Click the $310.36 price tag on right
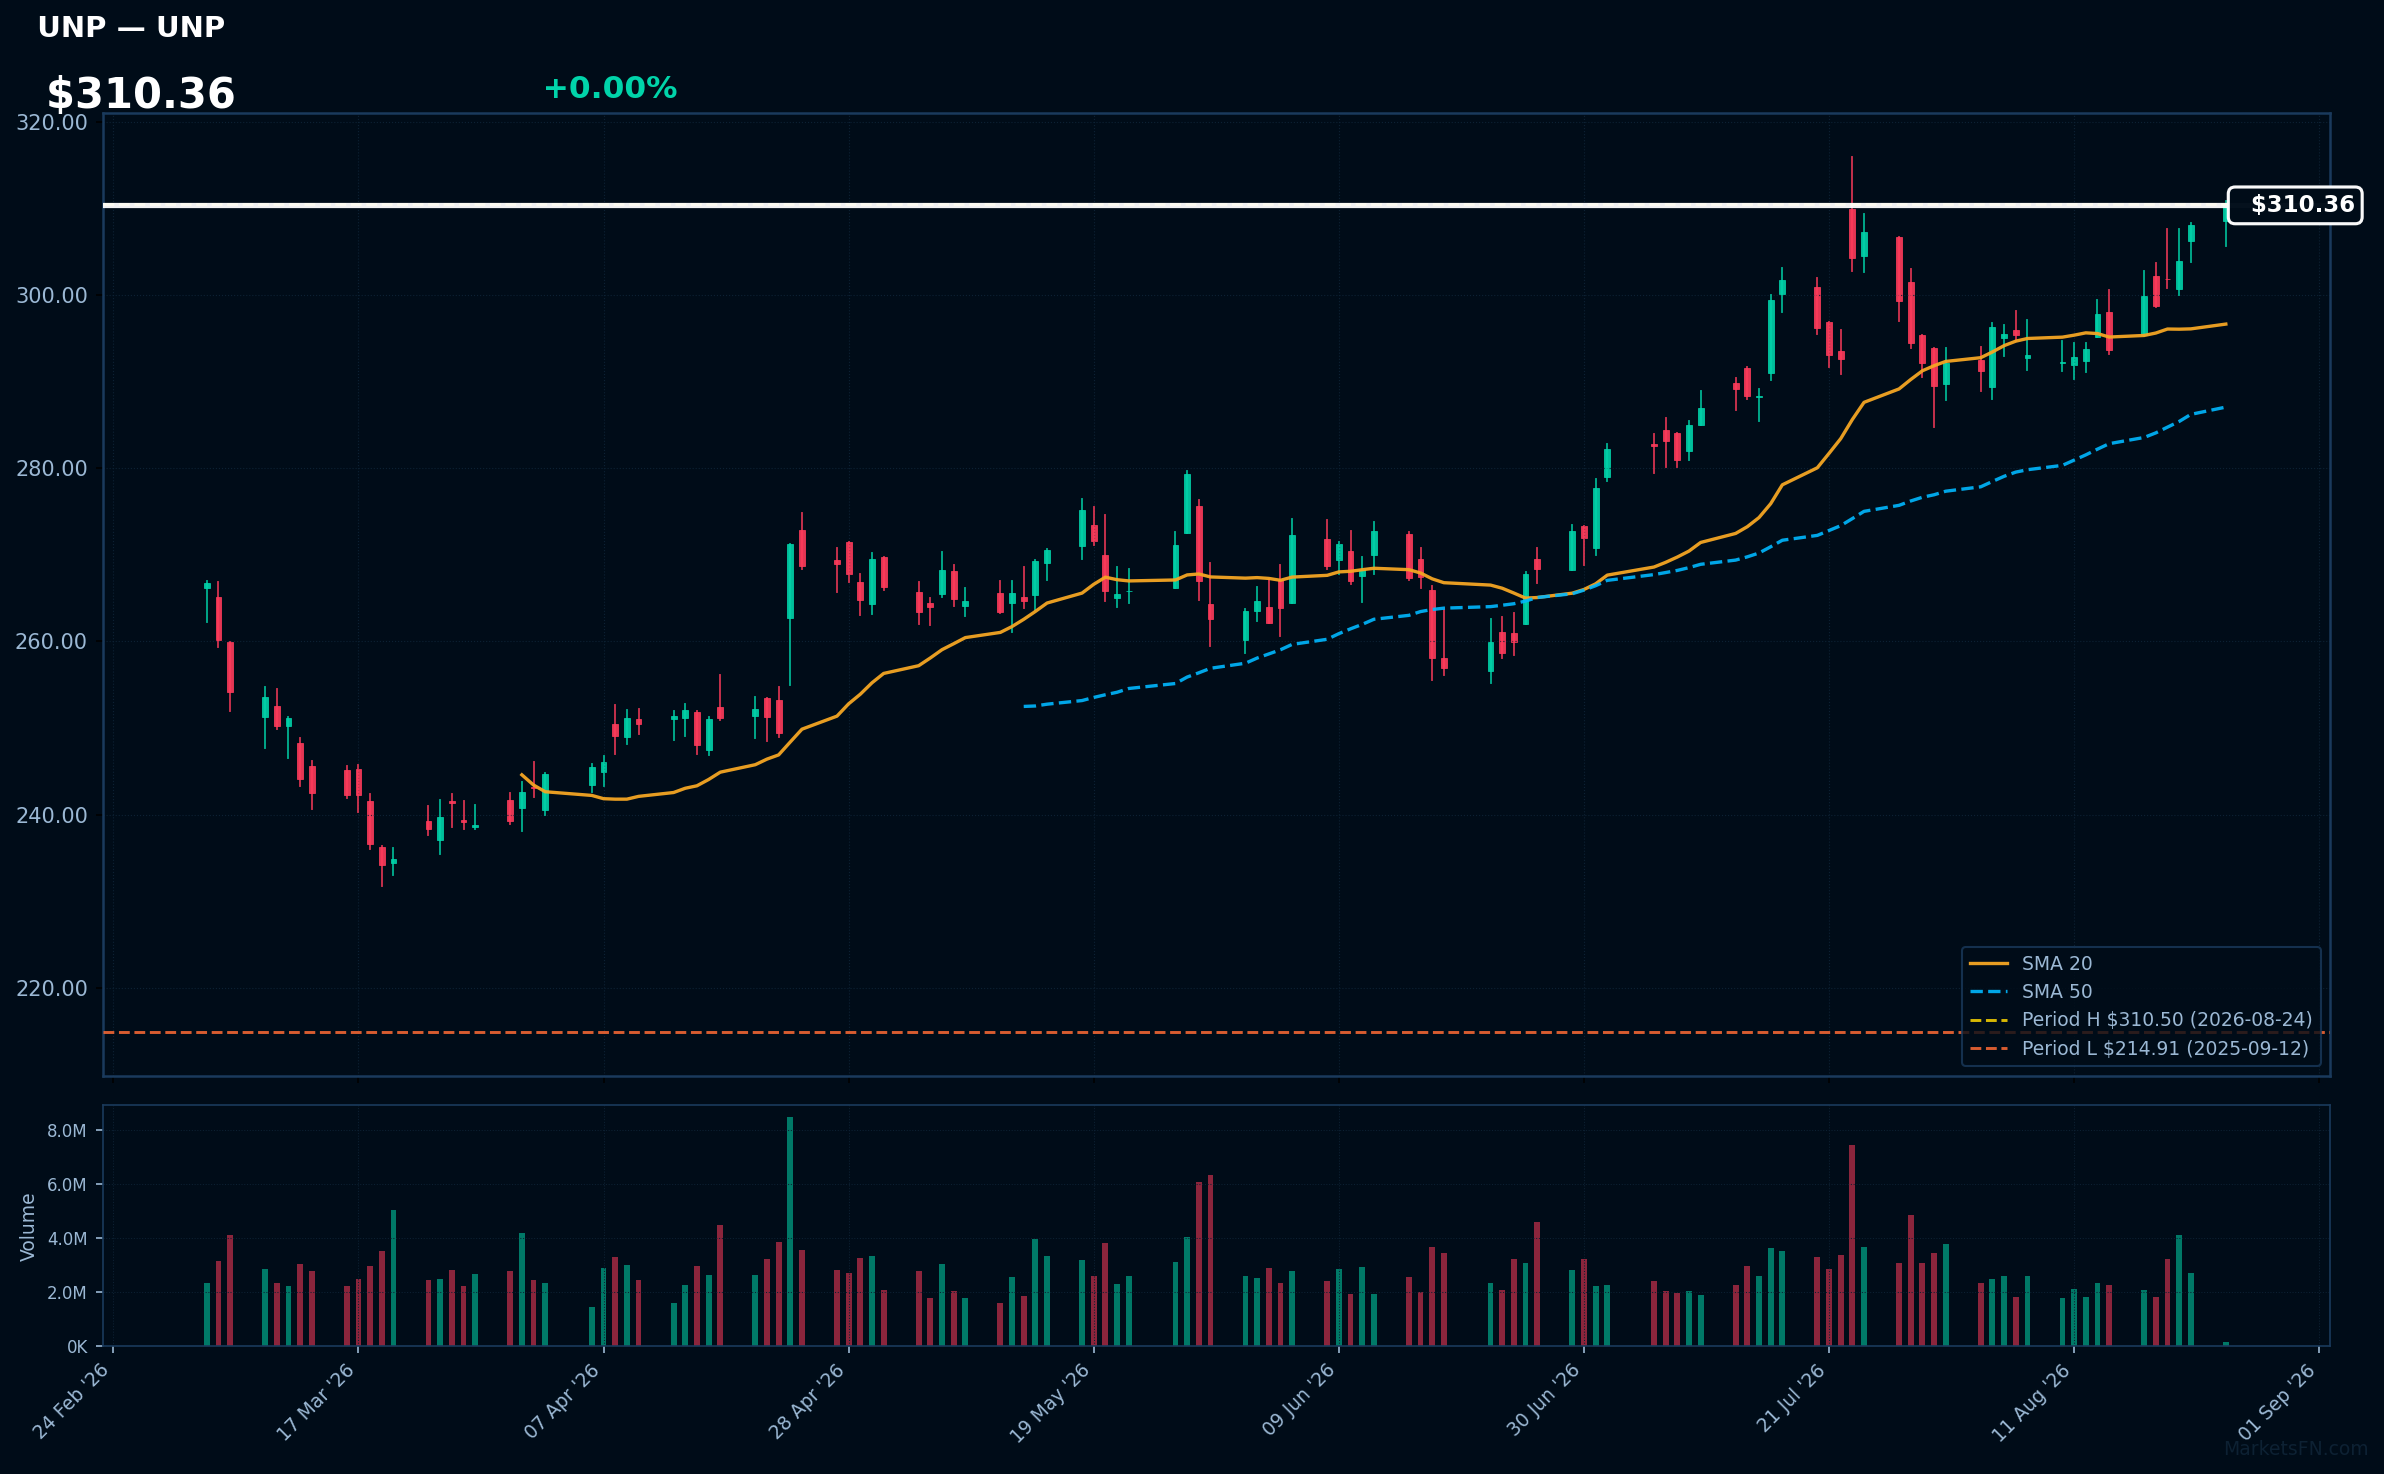 [x=2295, y=205]
